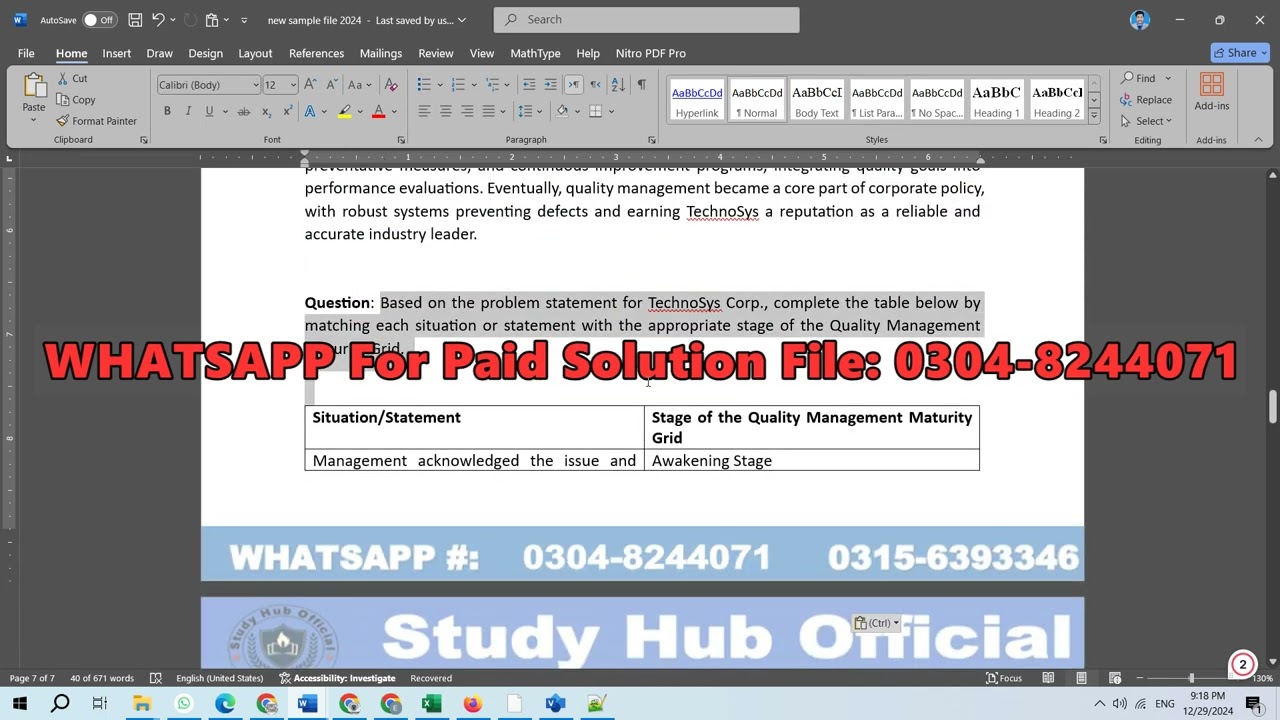Image resolution: width=1280 pixels, height=720 pixels.
Task: Toggle Strikethrough text formatting
Action: [x=244, y=112]
